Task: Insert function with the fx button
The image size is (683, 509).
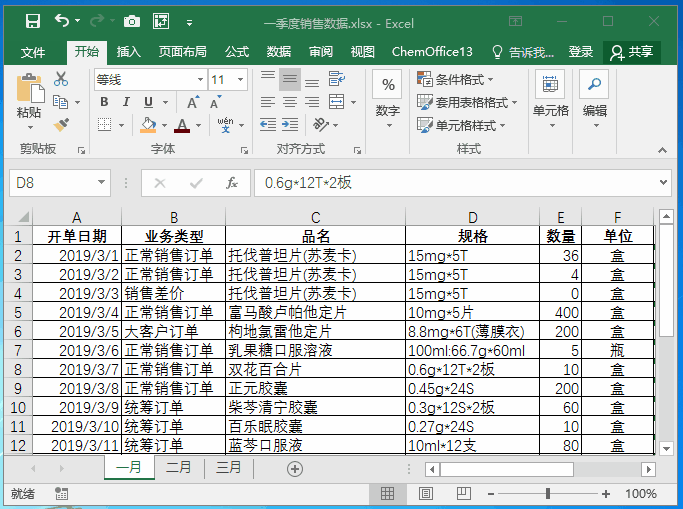Action: point(231,182)
